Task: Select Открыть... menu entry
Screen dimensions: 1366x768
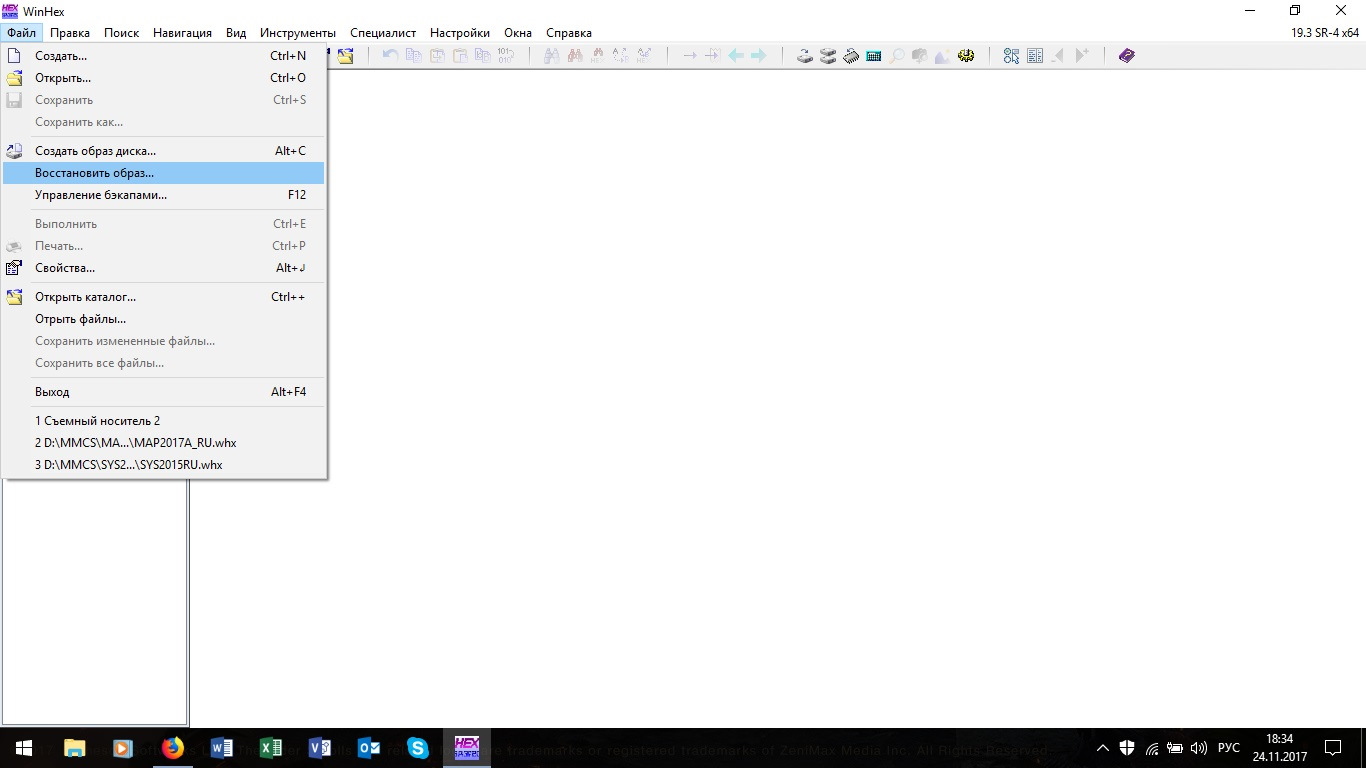Action: 164,78
